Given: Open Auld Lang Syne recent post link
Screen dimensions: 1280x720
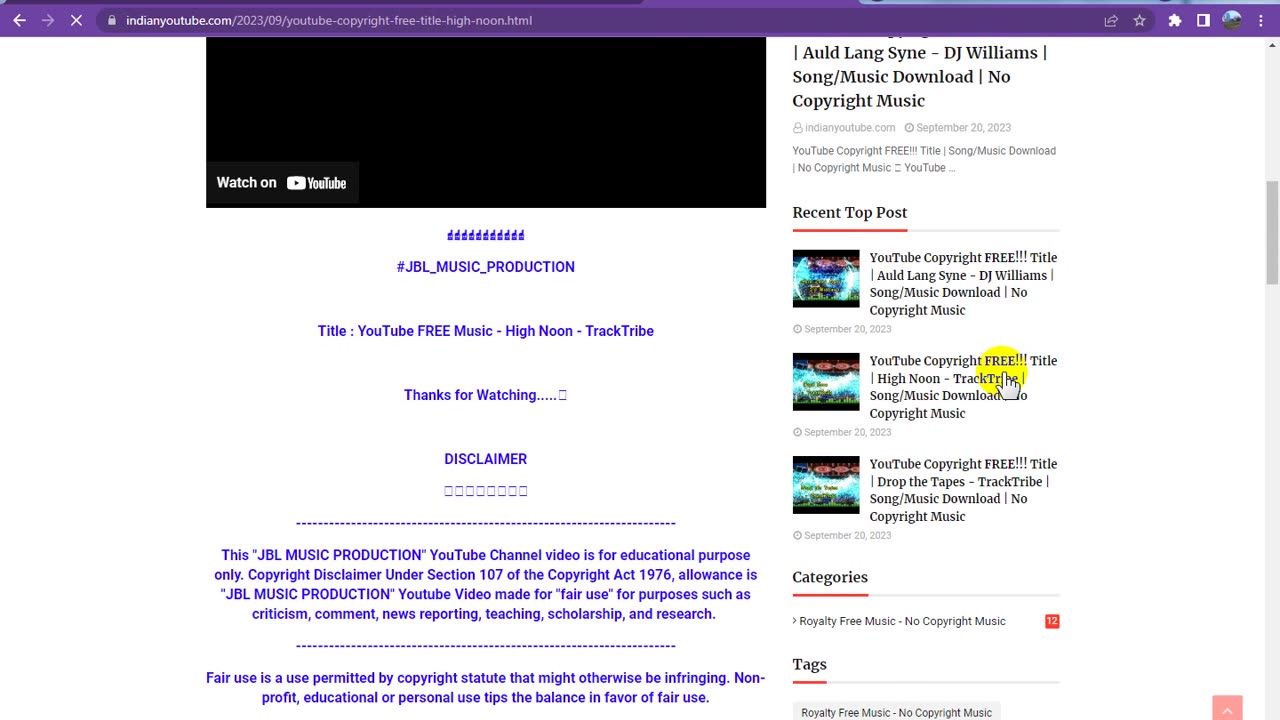Looking at the screenshot, I should 963,284.
